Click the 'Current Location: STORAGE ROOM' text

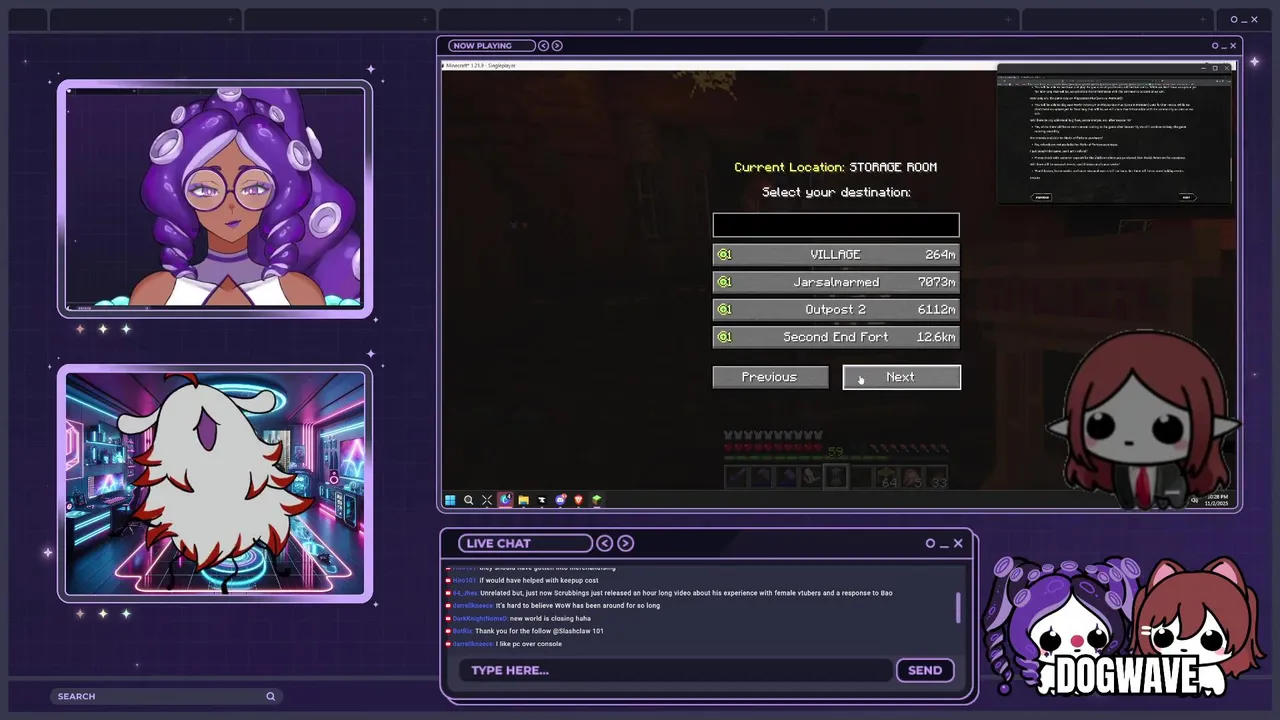[836, 167]
